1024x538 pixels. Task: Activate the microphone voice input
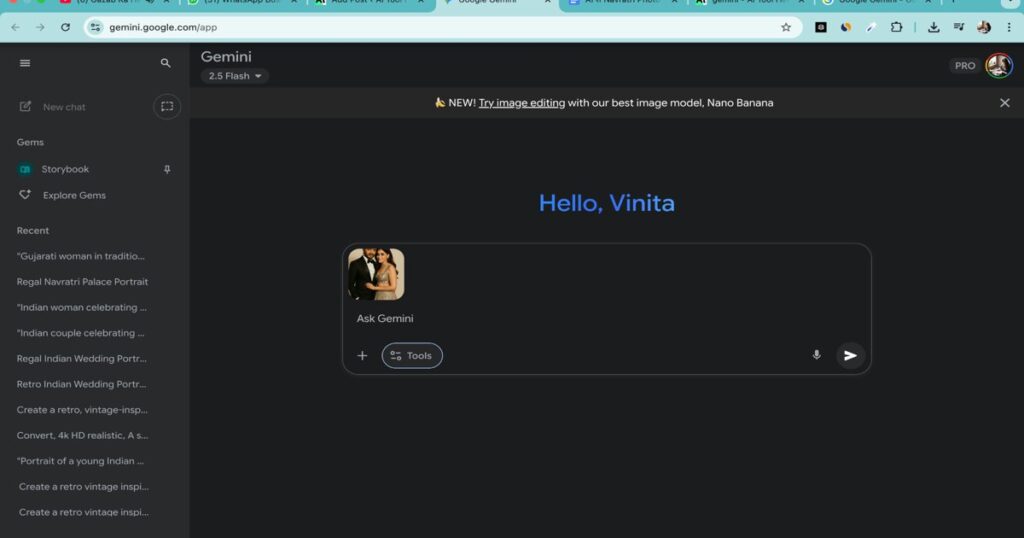[816, 355]
